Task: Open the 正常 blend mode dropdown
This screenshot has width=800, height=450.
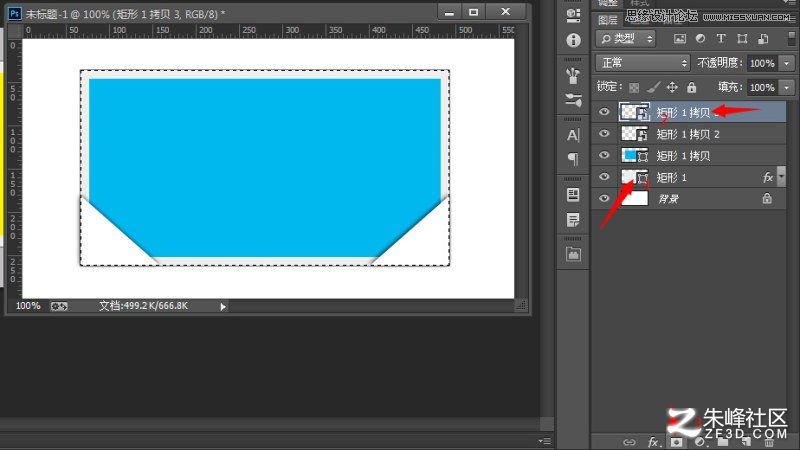Action: [642, 63]
